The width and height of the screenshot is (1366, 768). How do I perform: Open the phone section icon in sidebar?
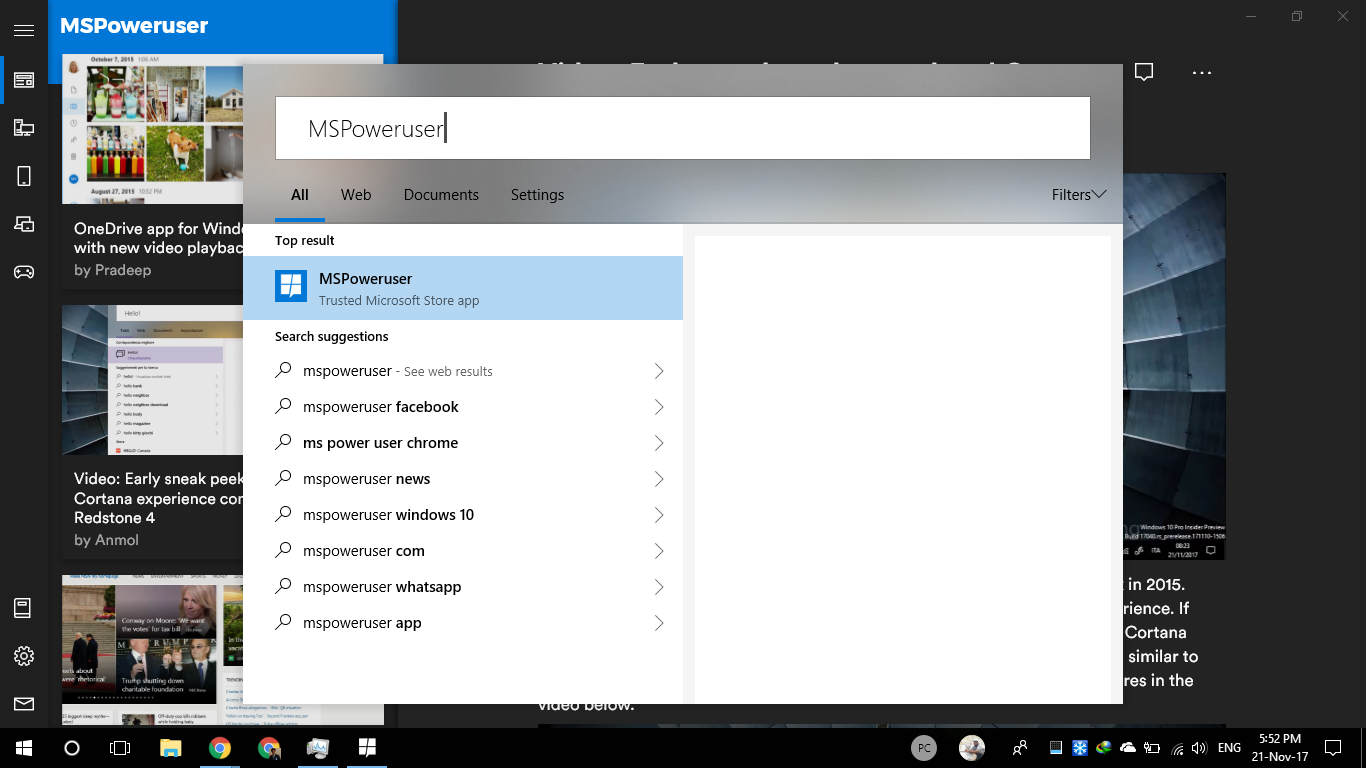pyautogui.click(x=24, y=176)
